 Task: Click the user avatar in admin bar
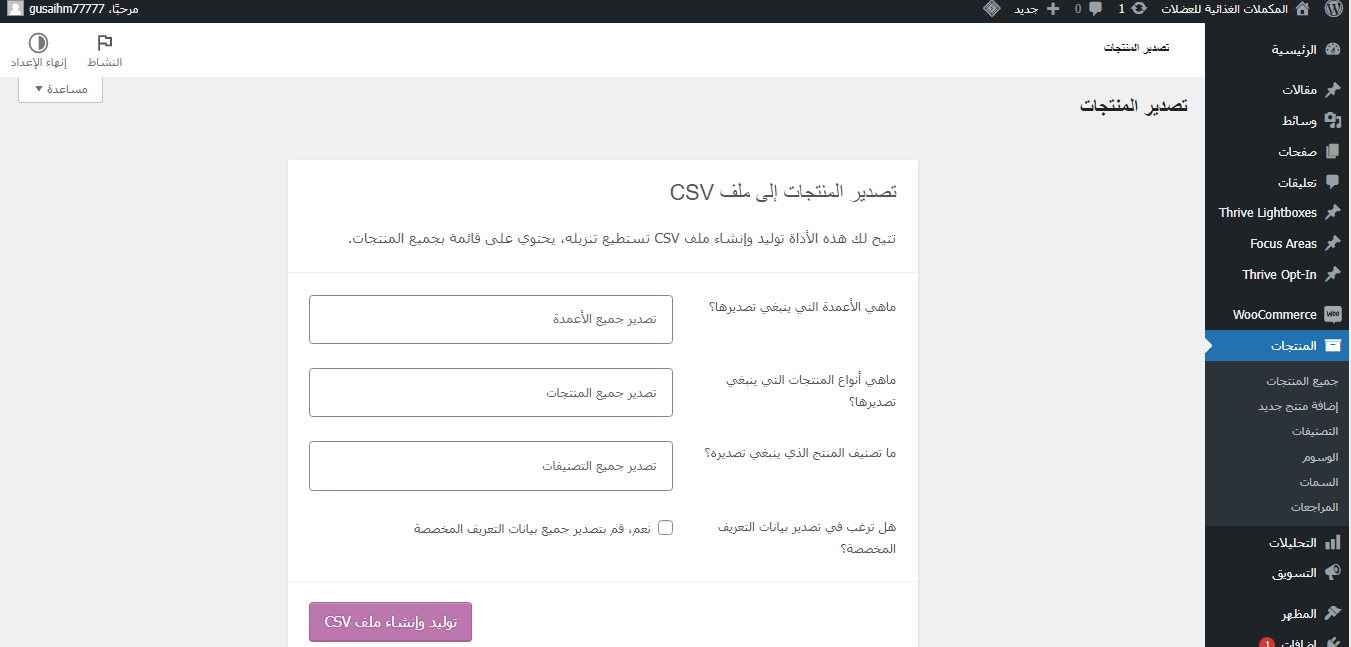click(15, 9)
